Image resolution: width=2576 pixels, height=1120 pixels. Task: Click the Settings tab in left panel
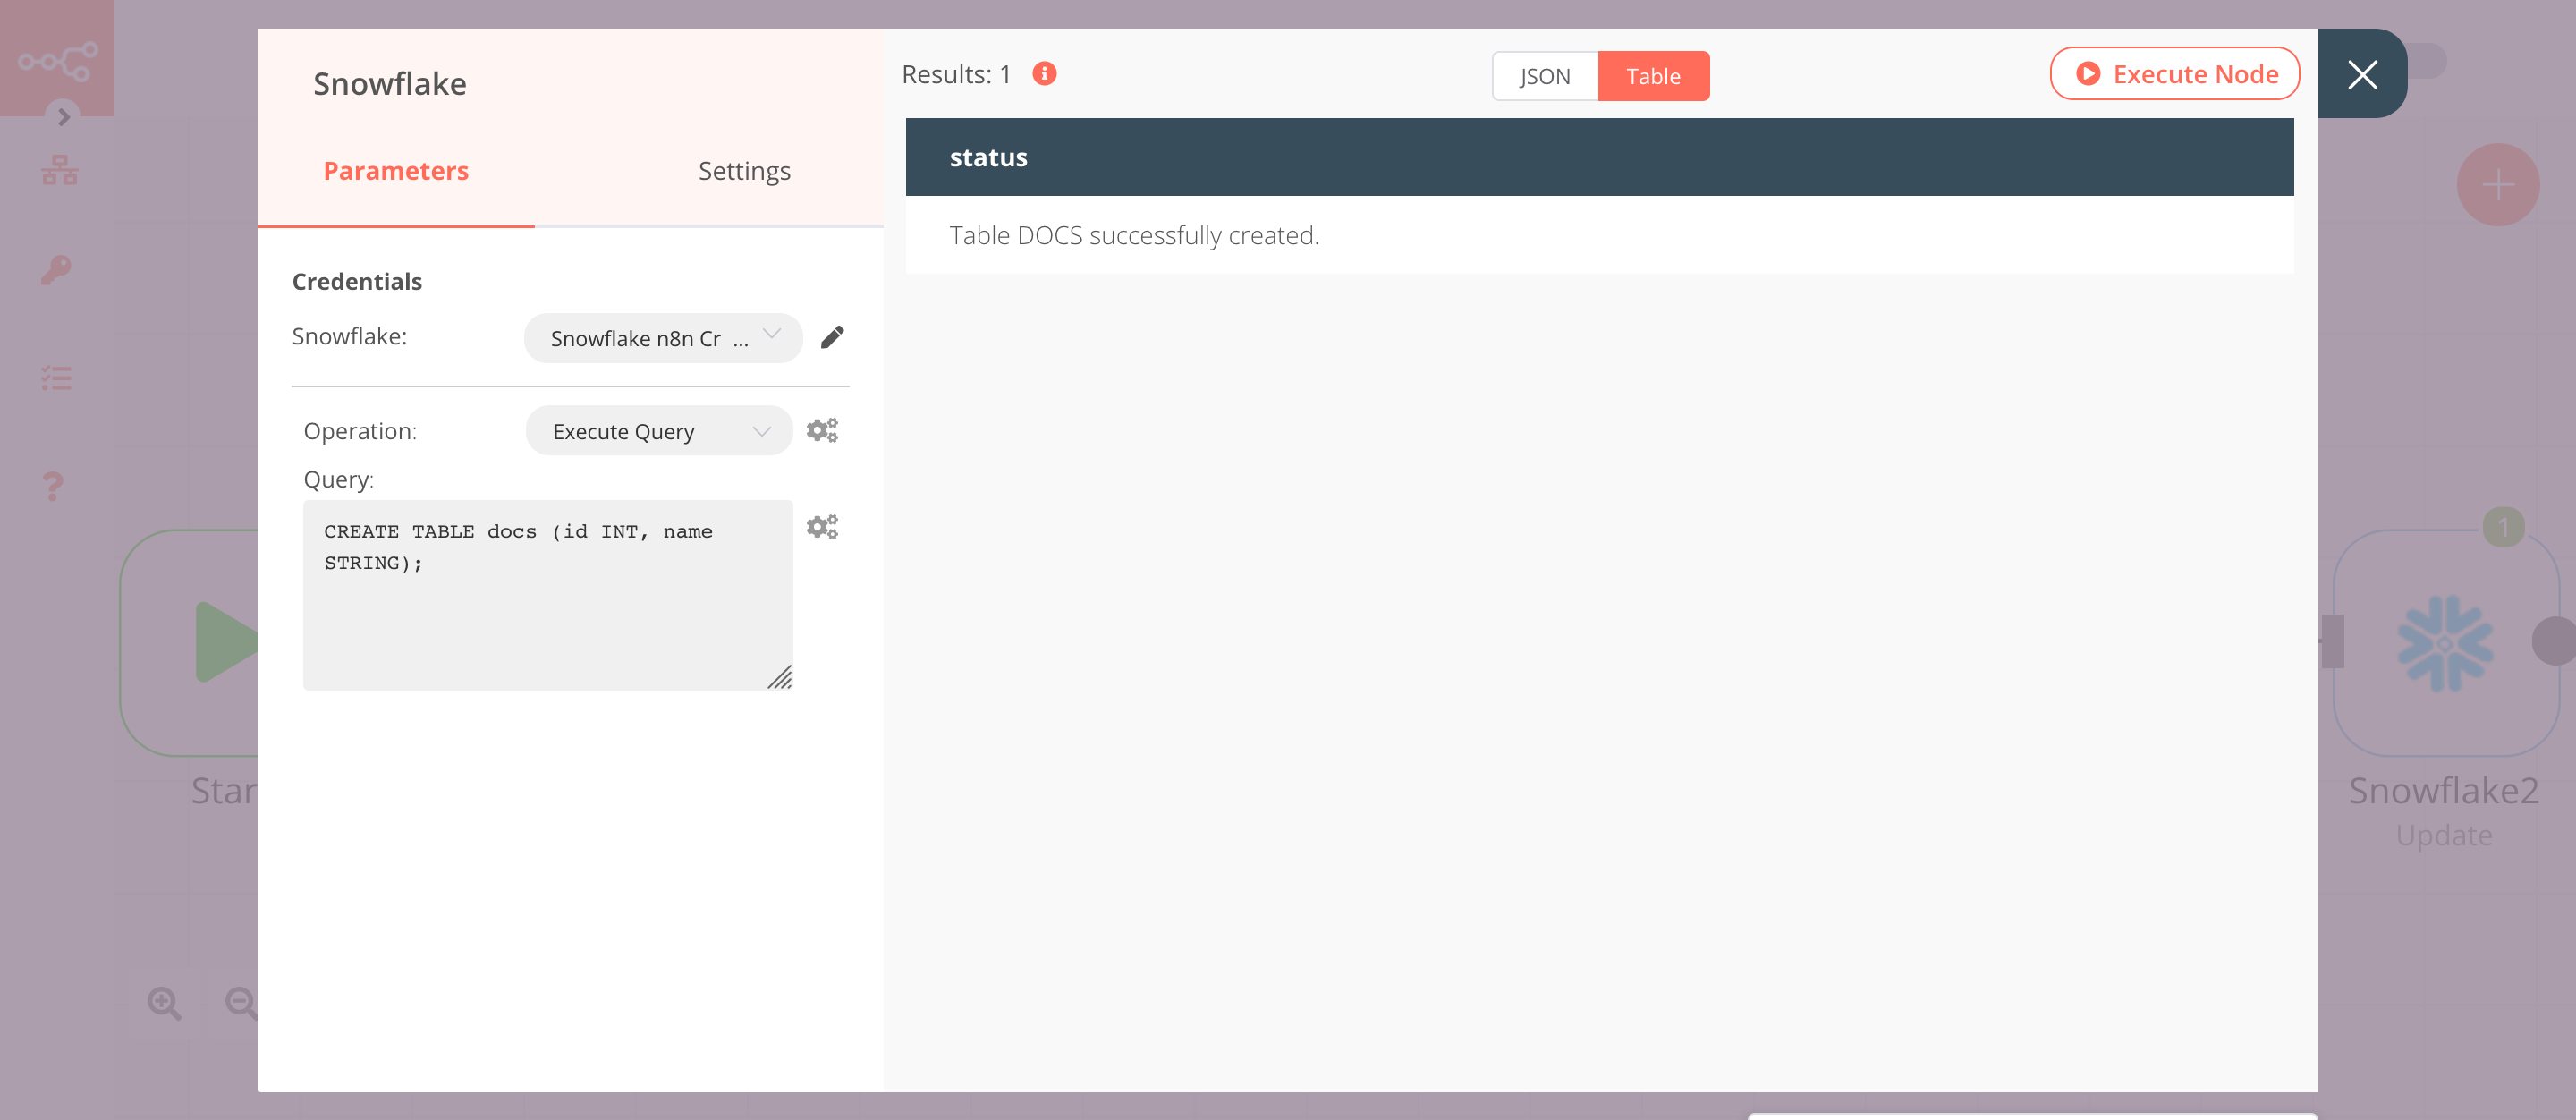coord(742,169)
